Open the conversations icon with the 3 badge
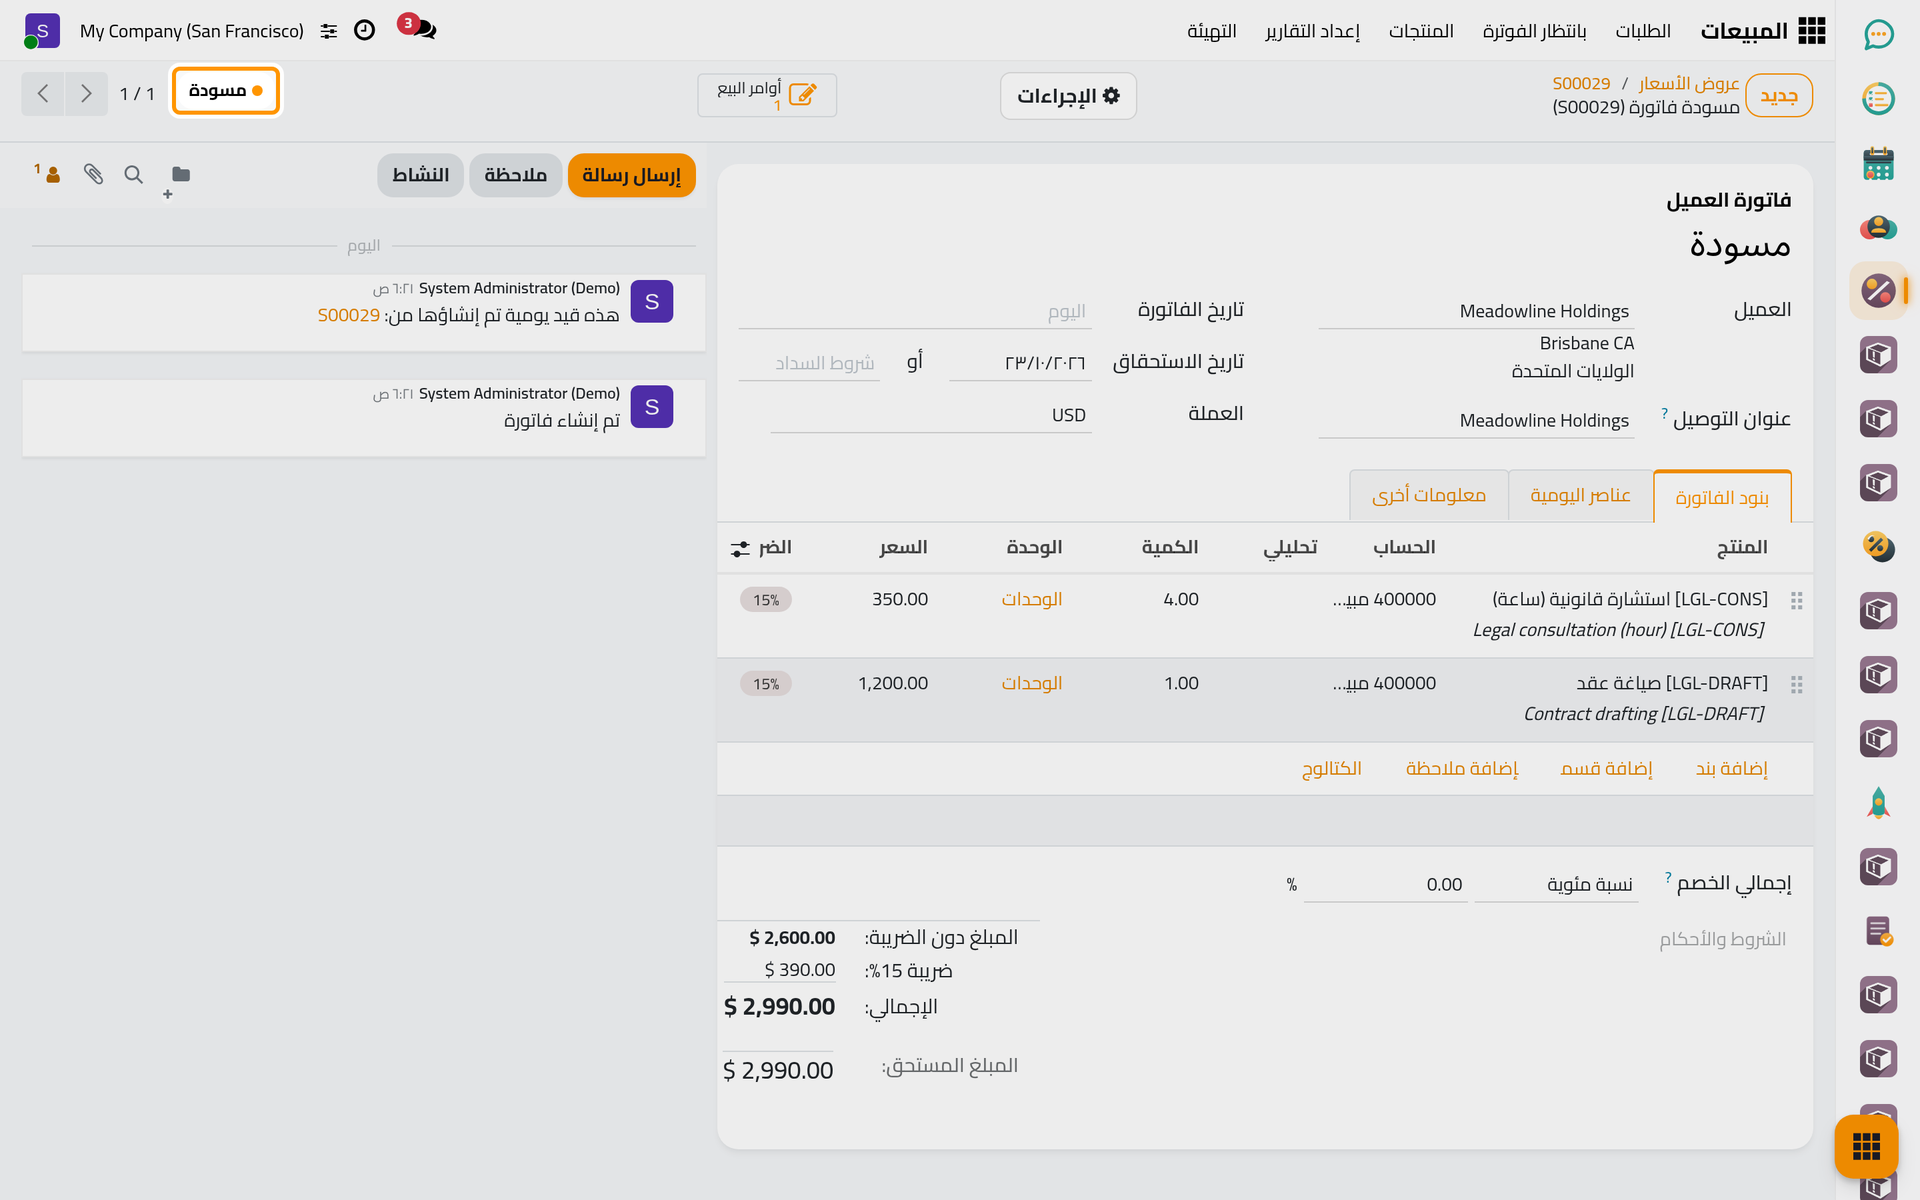 click(x=417, y=27)
